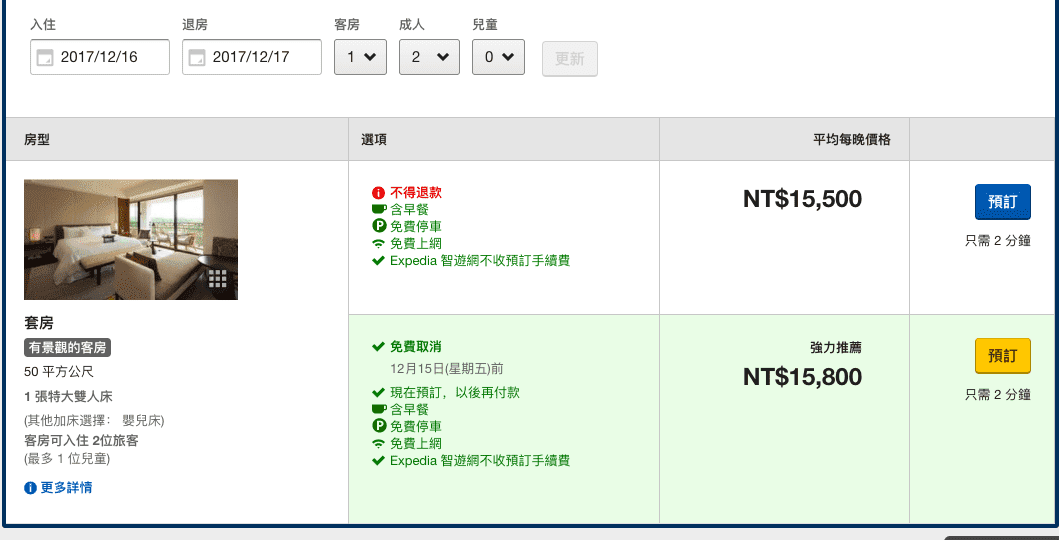Expand the 成人 adults dropdown
The height and width of the screenshot is (540, 1059).
(x=430, y=57)
